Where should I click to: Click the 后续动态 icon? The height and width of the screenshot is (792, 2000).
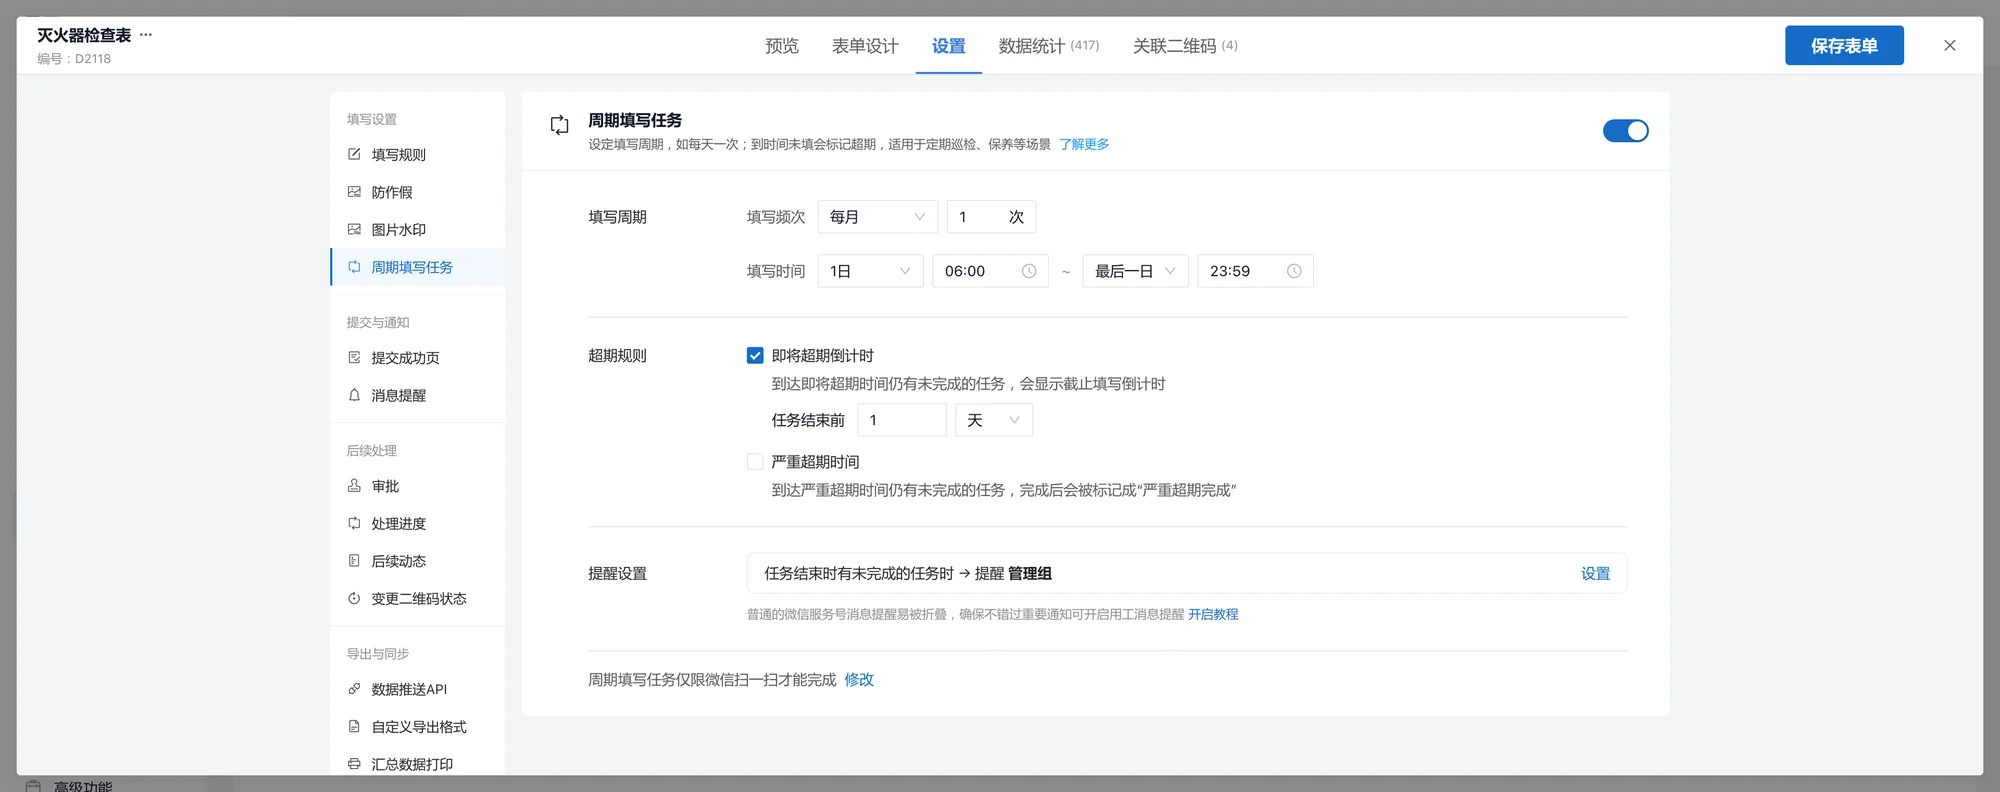click(x=354, y=561)
